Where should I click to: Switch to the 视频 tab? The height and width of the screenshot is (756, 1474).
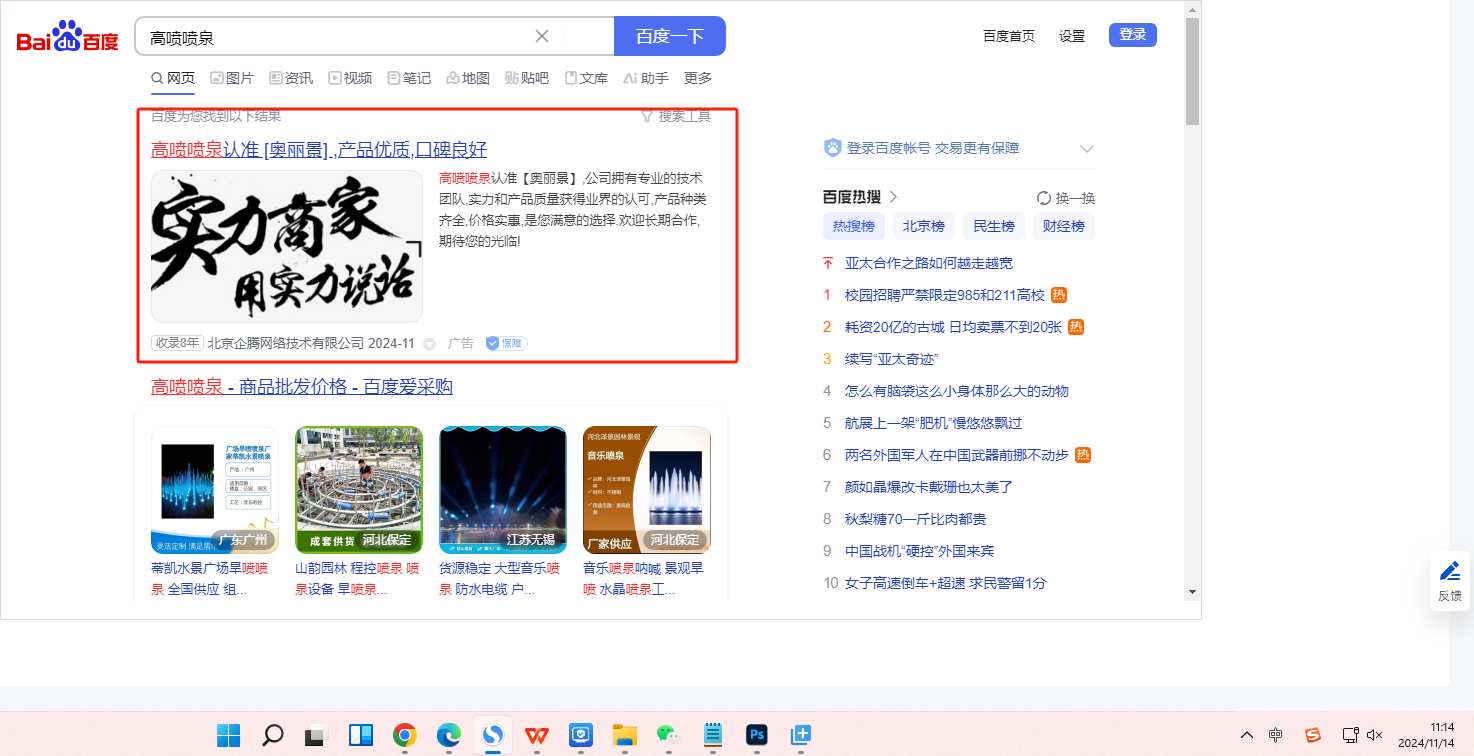point(350,78)
